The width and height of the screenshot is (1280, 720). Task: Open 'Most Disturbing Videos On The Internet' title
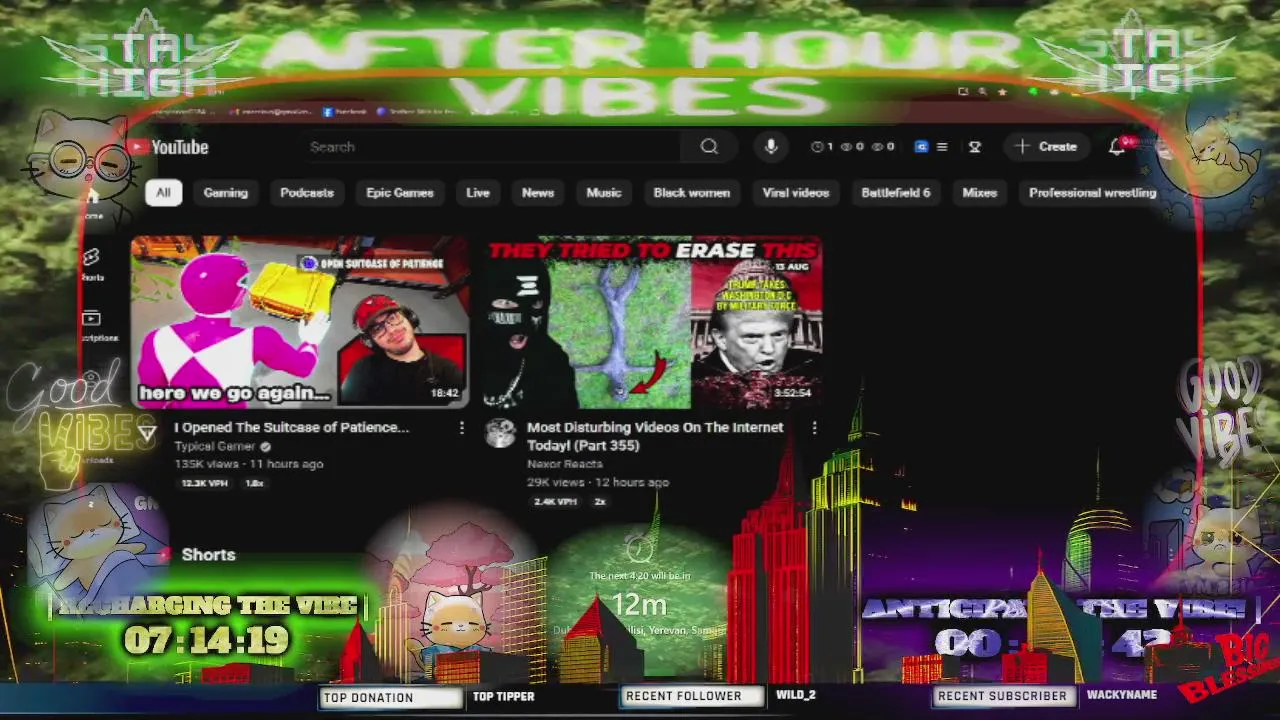(x=655, y=436)
